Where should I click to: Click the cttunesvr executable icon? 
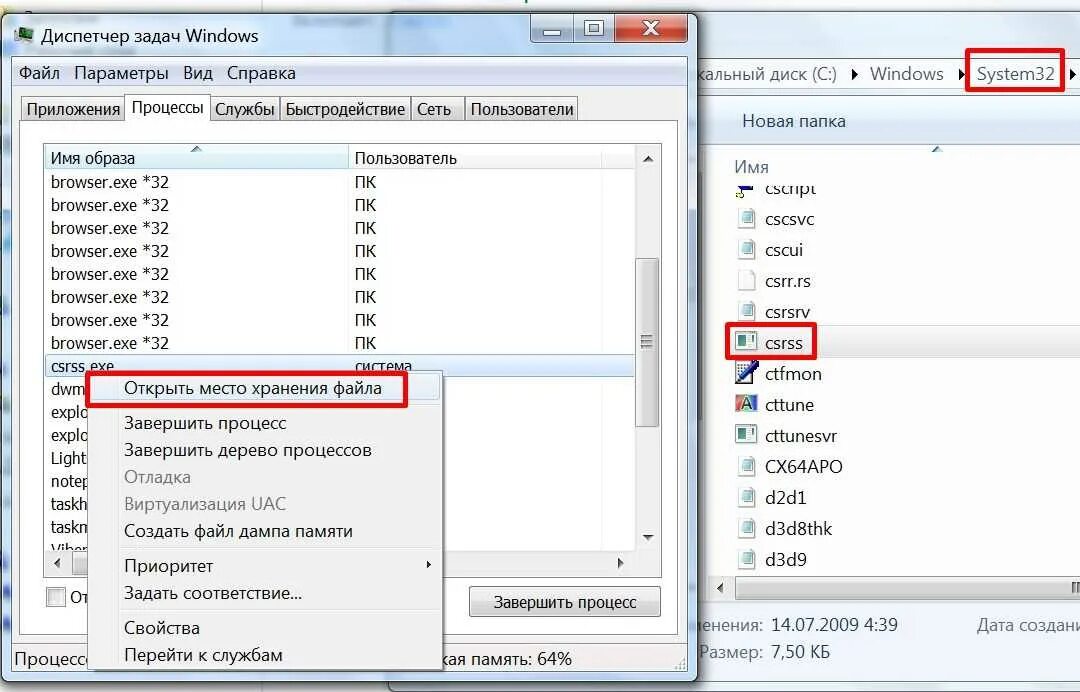(x=746, y=435)
